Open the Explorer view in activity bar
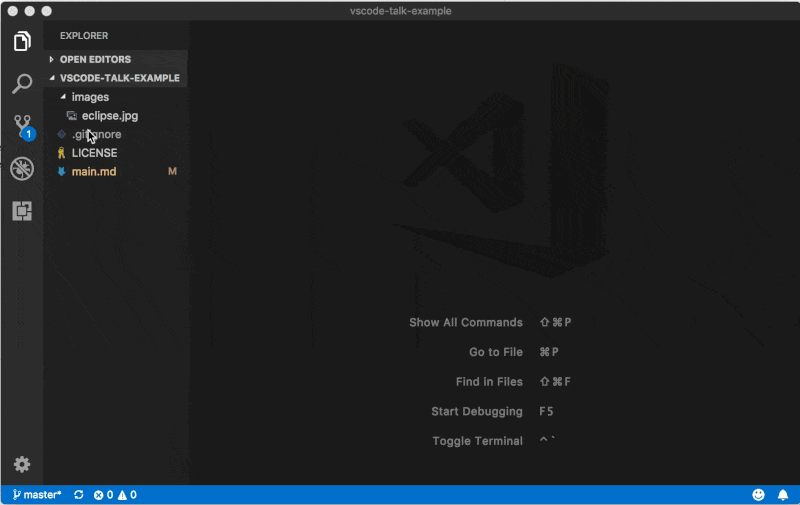This screenshot has height=505, width=800. 22,41
